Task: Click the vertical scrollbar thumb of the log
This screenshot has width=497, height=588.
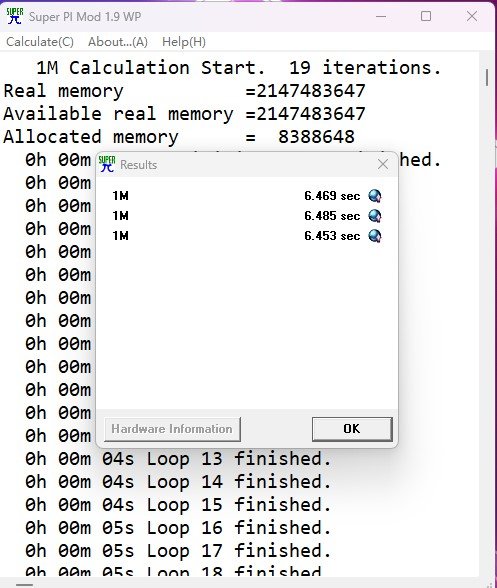Action: point(487,77)
